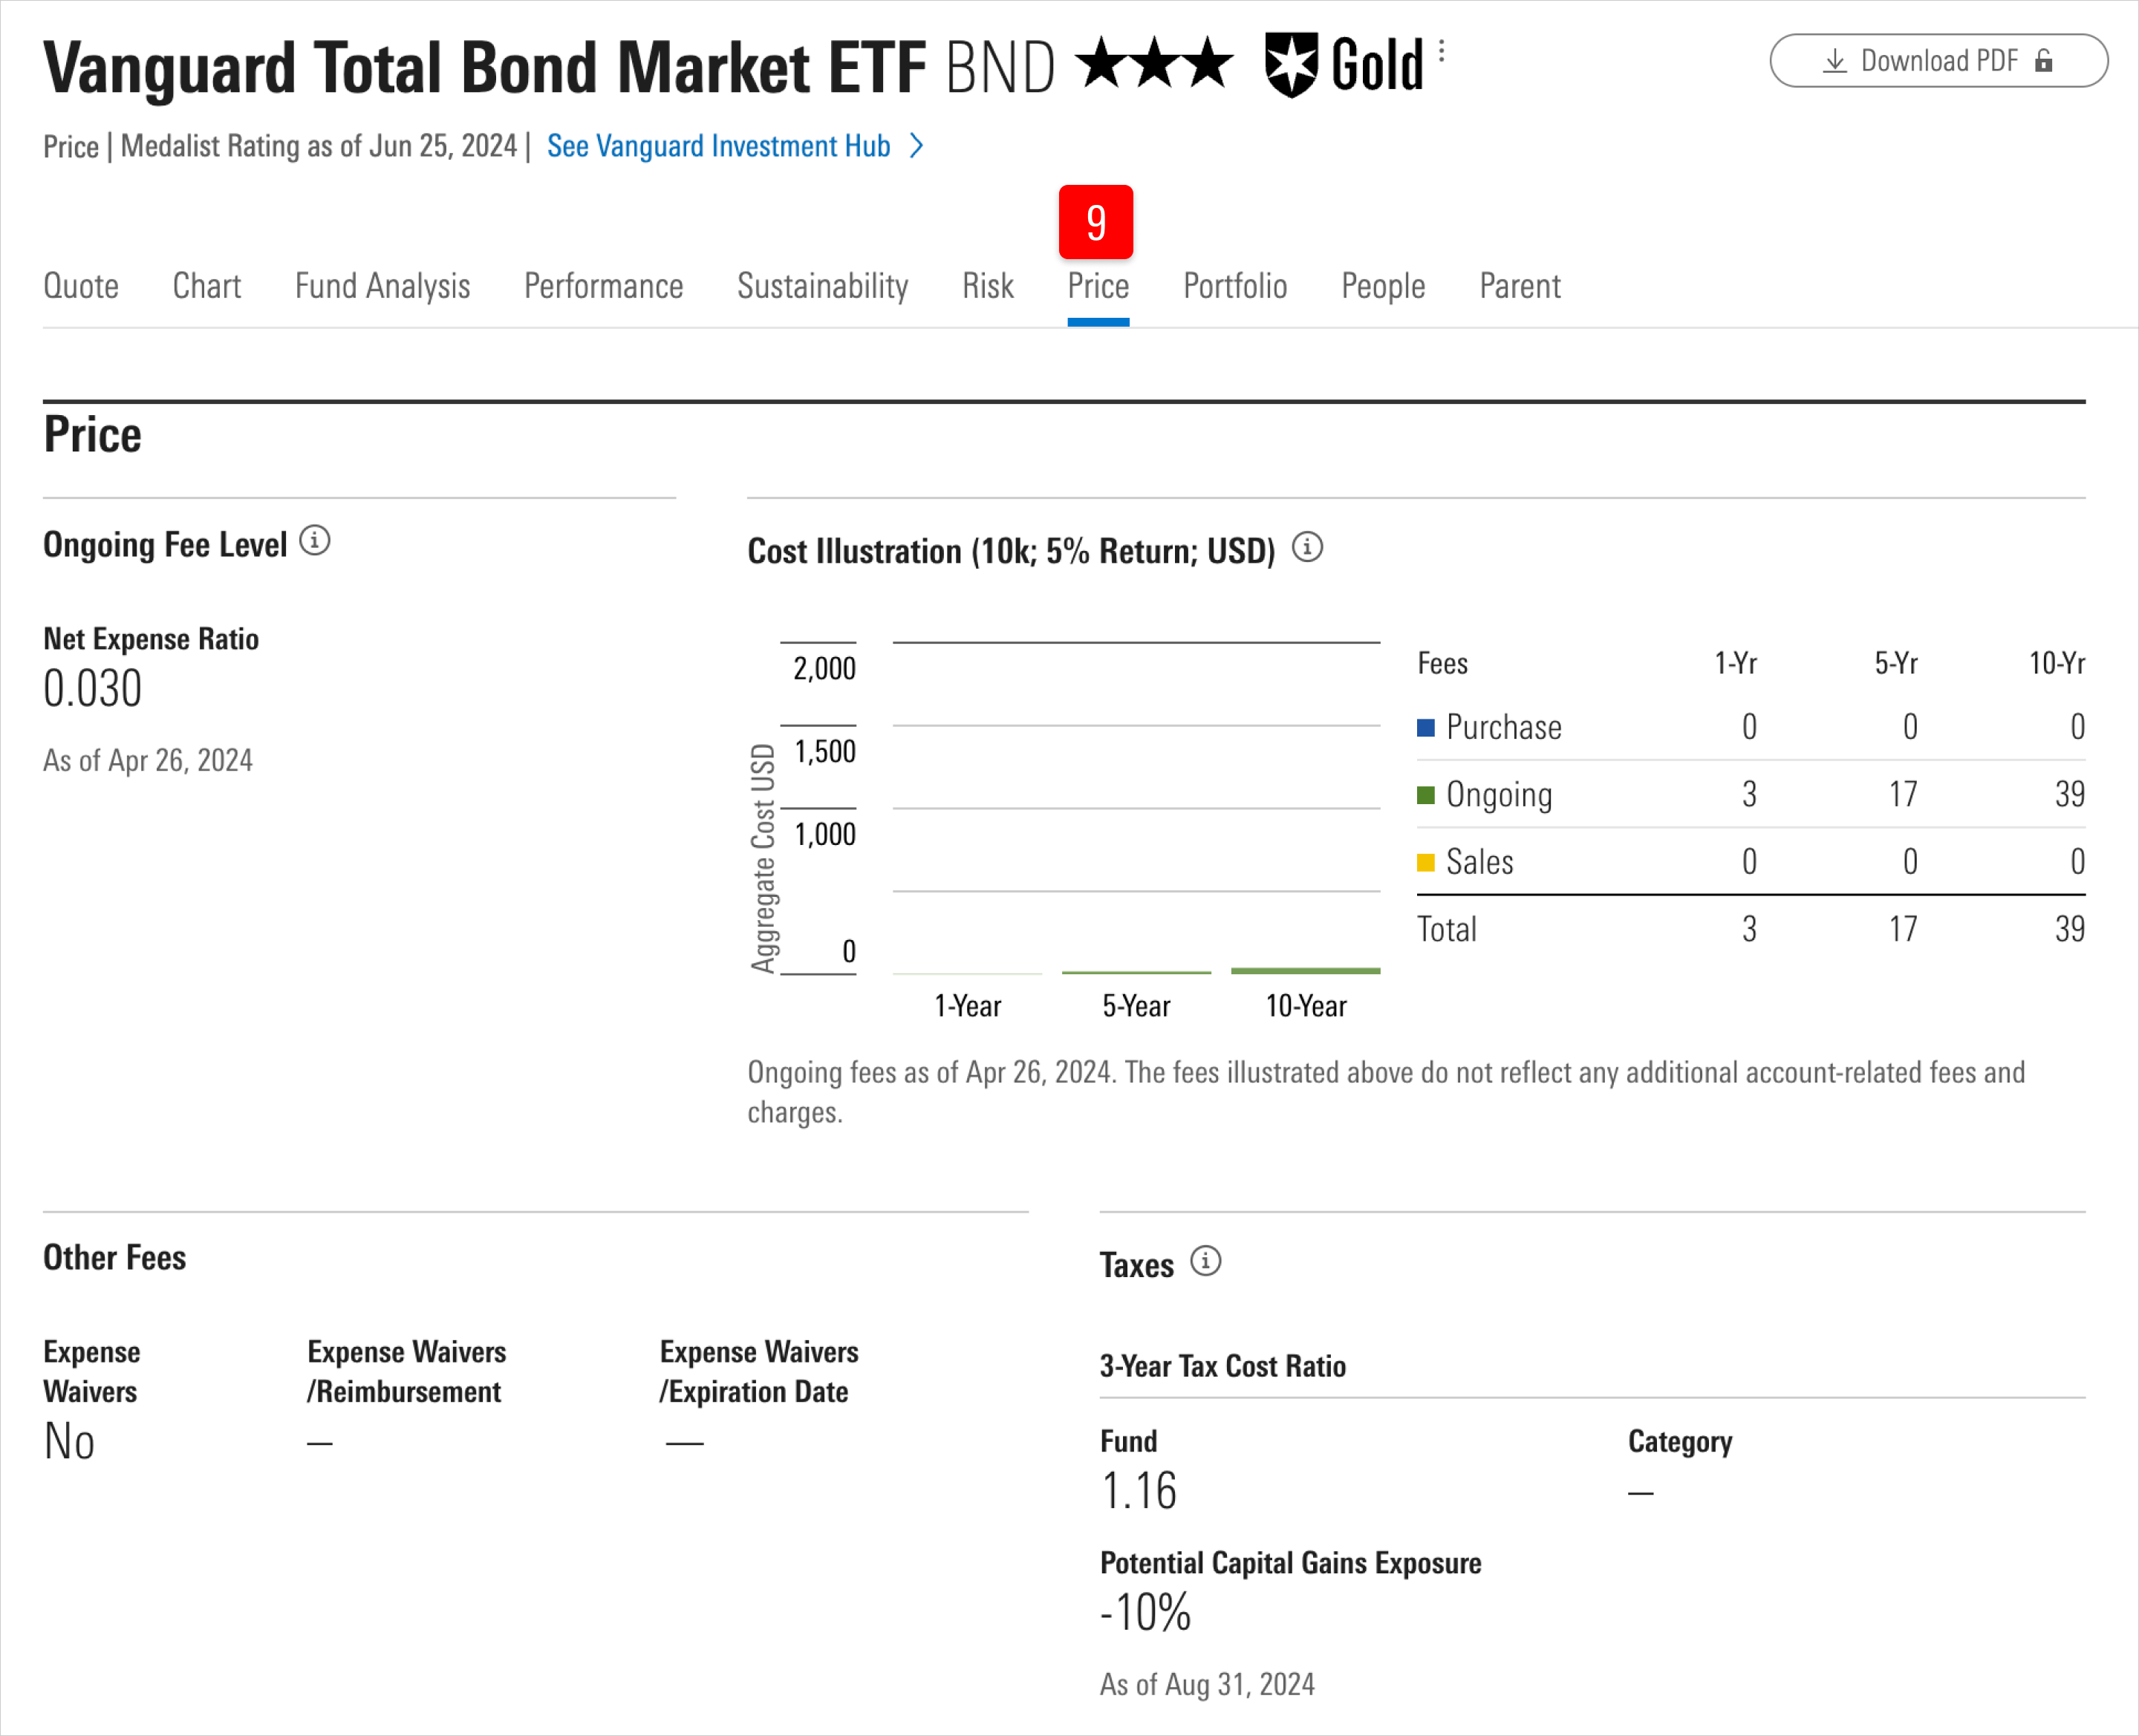Click the chevron after Vanguard Investment Hub
Image resolution: width=2139 pixels, height=1736 pixels.
pos(916,146)
